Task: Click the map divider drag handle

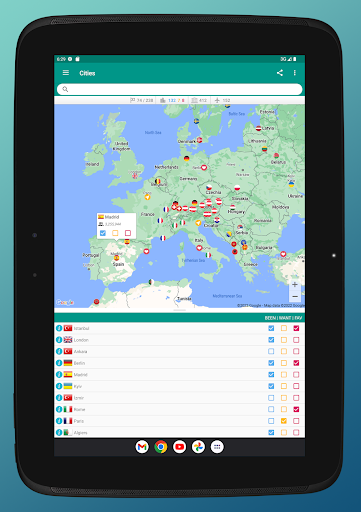Action: click(x=179, y=310)
